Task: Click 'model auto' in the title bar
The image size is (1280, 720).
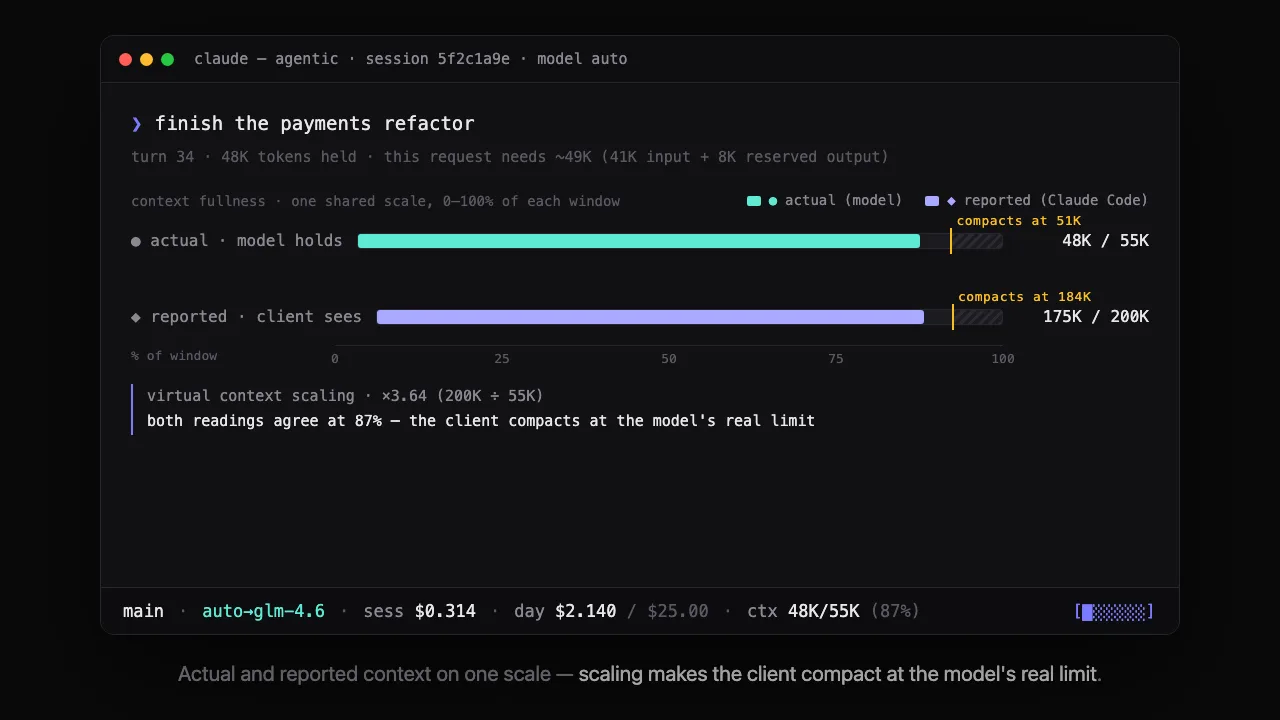Action: click(582, 59)
